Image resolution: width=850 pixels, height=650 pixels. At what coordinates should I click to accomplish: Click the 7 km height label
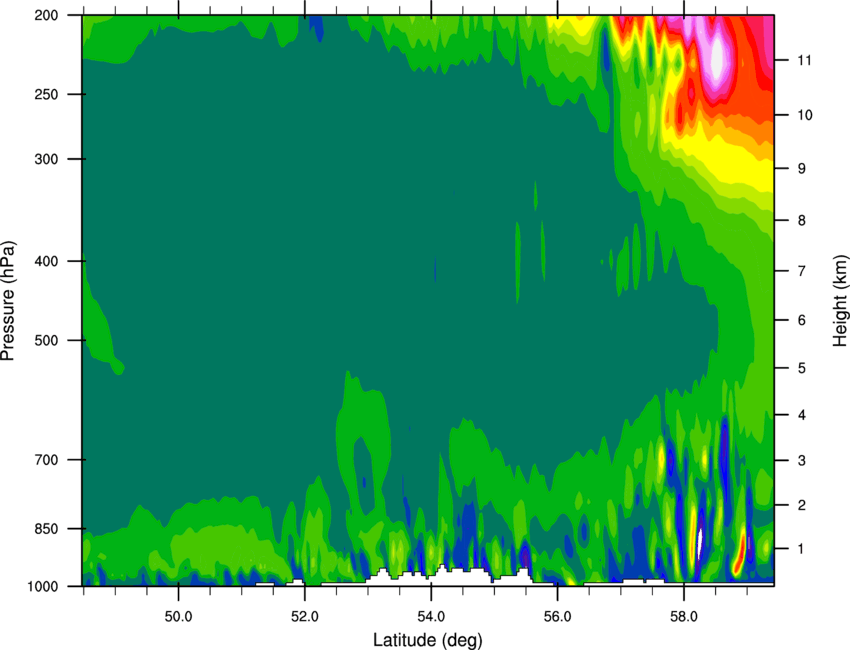[x=802, y=271]
